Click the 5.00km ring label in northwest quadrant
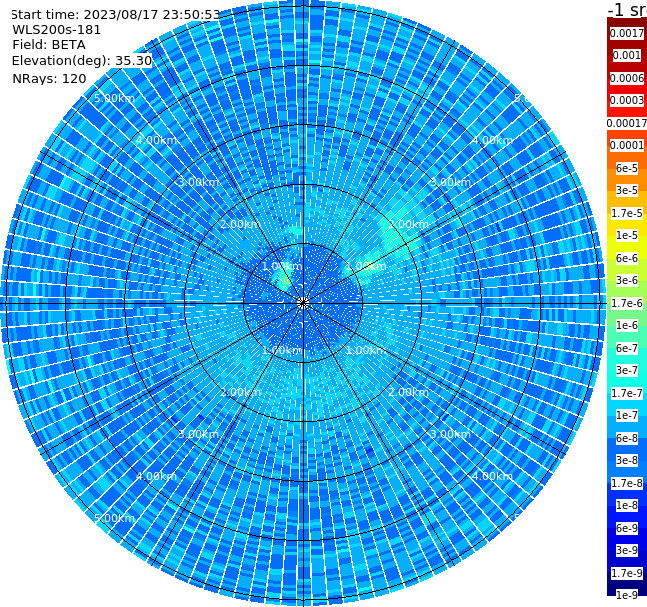The height and width of the screenshot is (607, 647). pos(114,98)
